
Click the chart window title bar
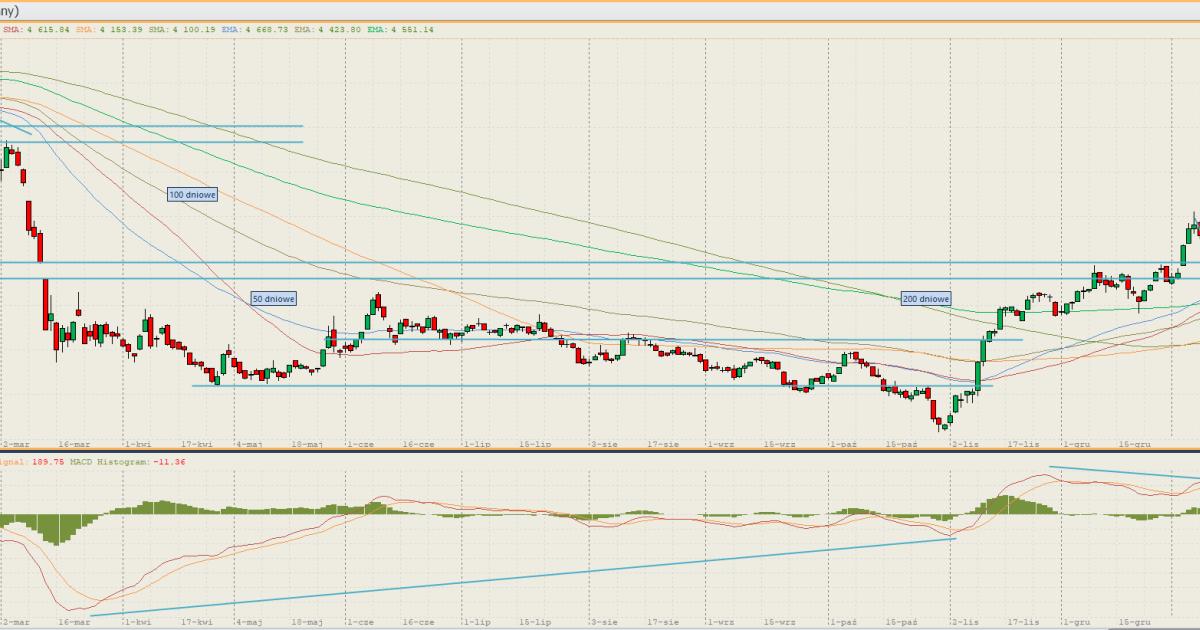pos(600,10)
